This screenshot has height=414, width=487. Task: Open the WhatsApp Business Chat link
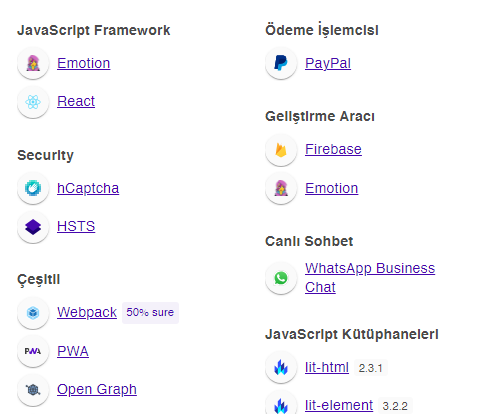370,278
